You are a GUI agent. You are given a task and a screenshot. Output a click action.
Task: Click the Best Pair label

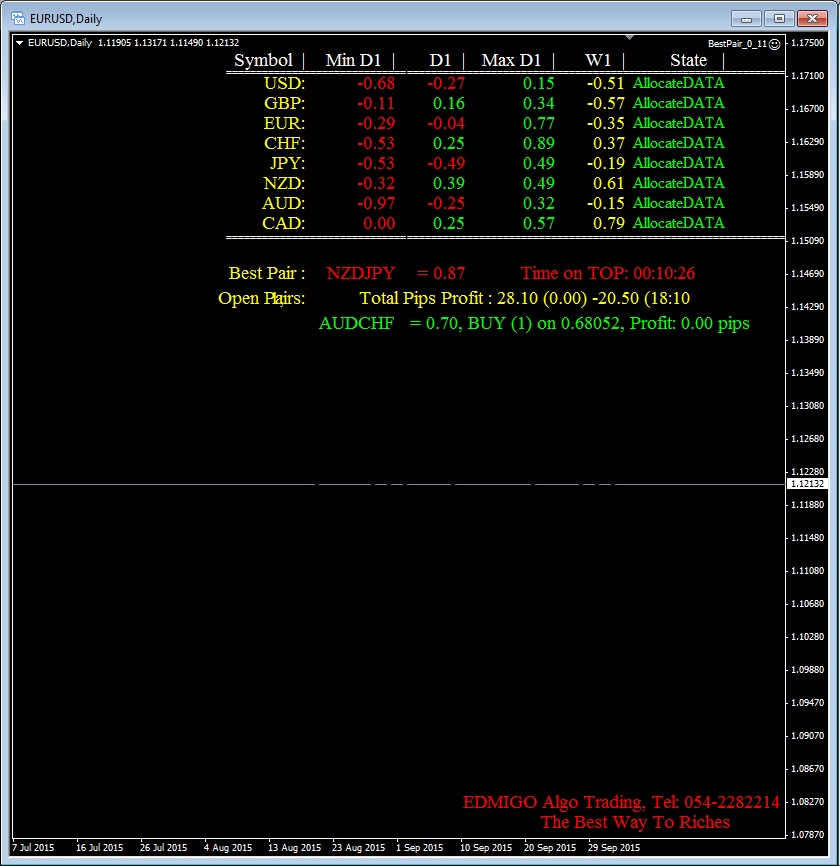267,273
